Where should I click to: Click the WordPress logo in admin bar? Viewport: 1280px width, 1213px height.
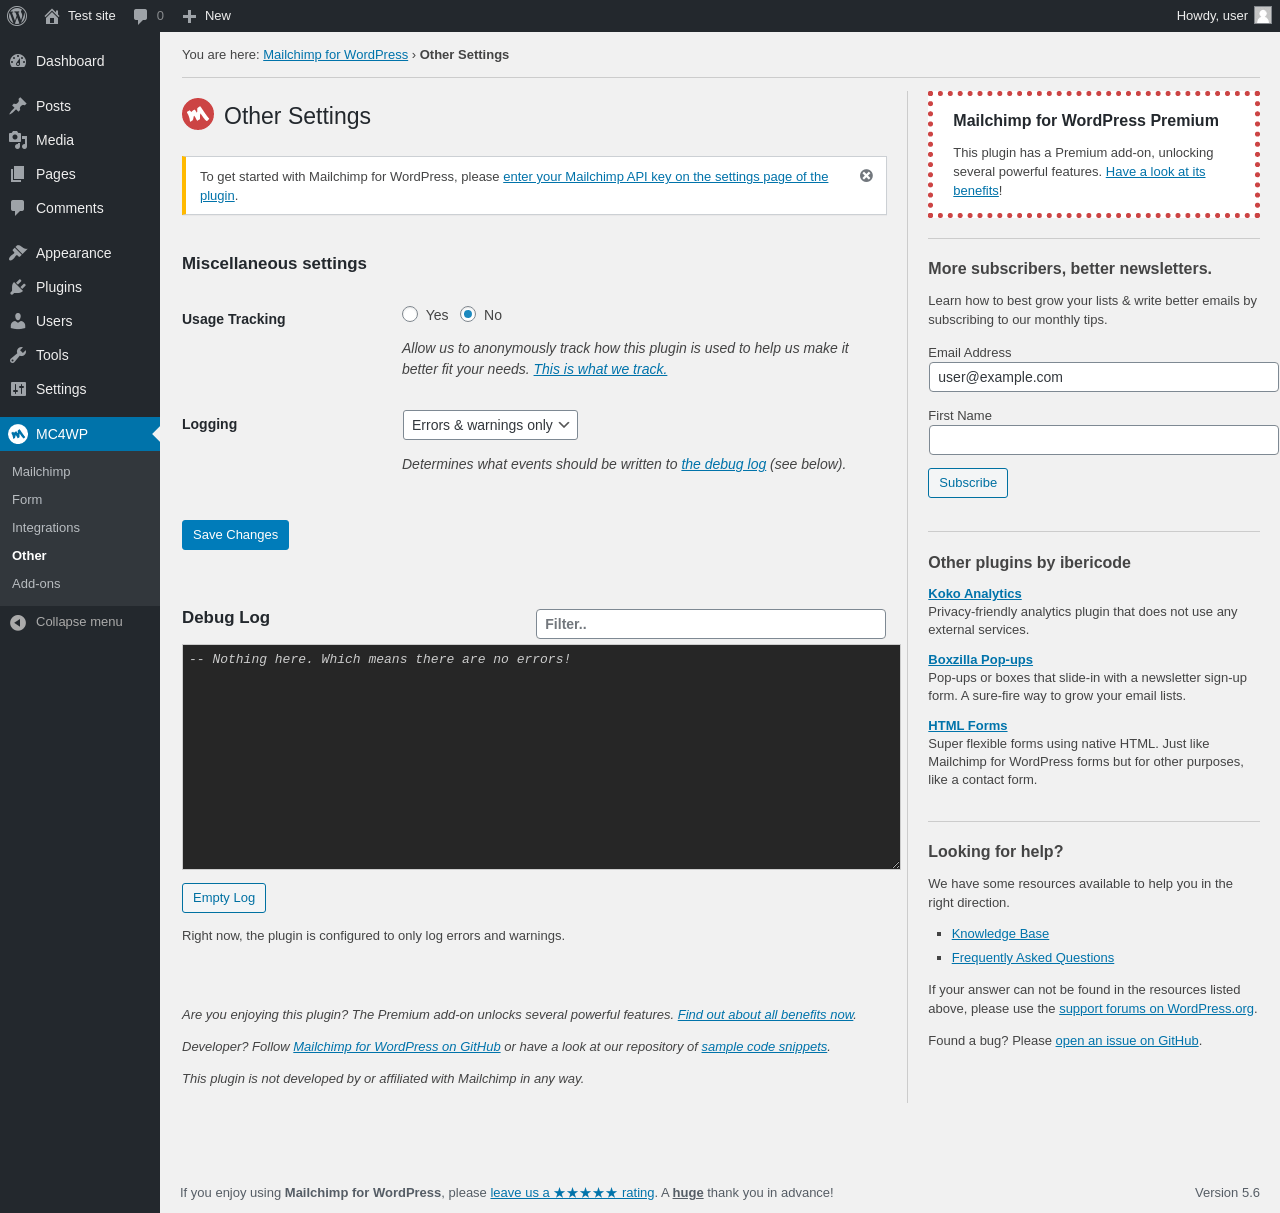17,16
